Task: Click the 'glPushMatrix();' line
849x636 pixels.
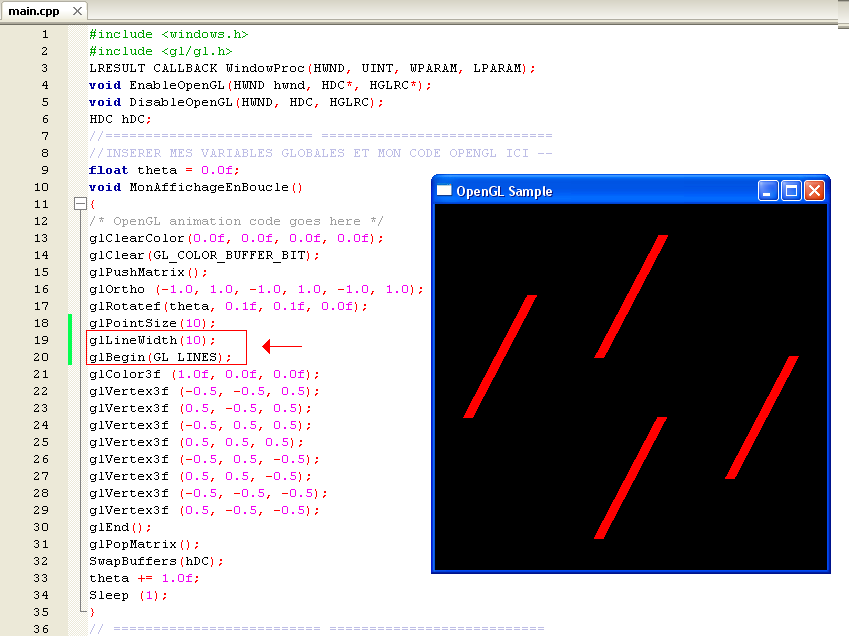Action: pyautogui.click(x=148, y=272)
